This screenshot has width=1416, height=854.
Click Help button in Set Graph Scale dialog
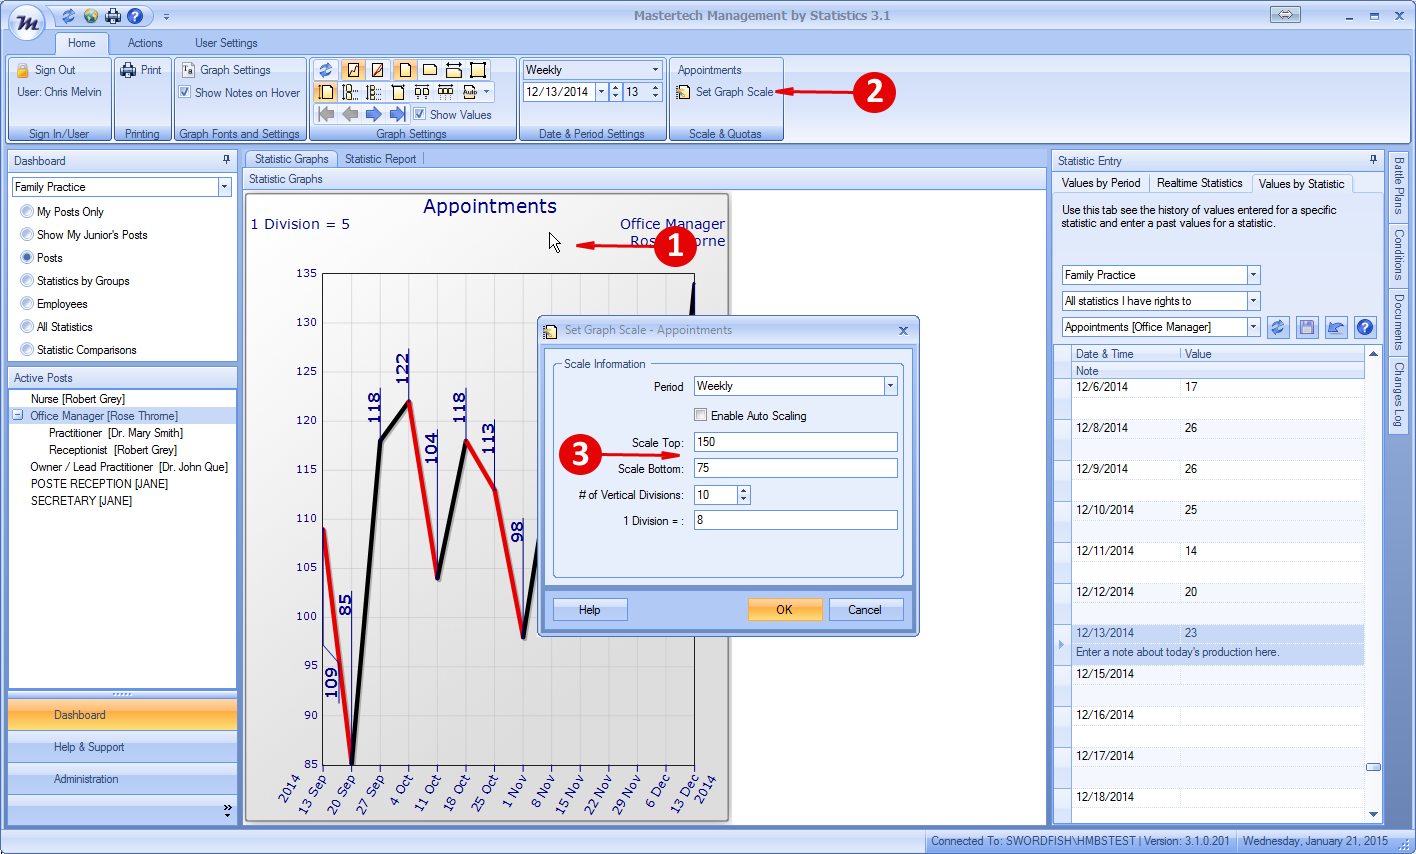click(590, 610)
